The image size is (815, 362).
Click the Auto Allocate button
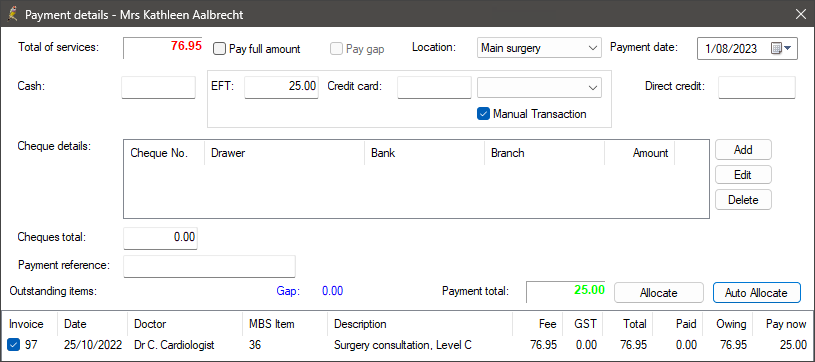coord(756,292)
